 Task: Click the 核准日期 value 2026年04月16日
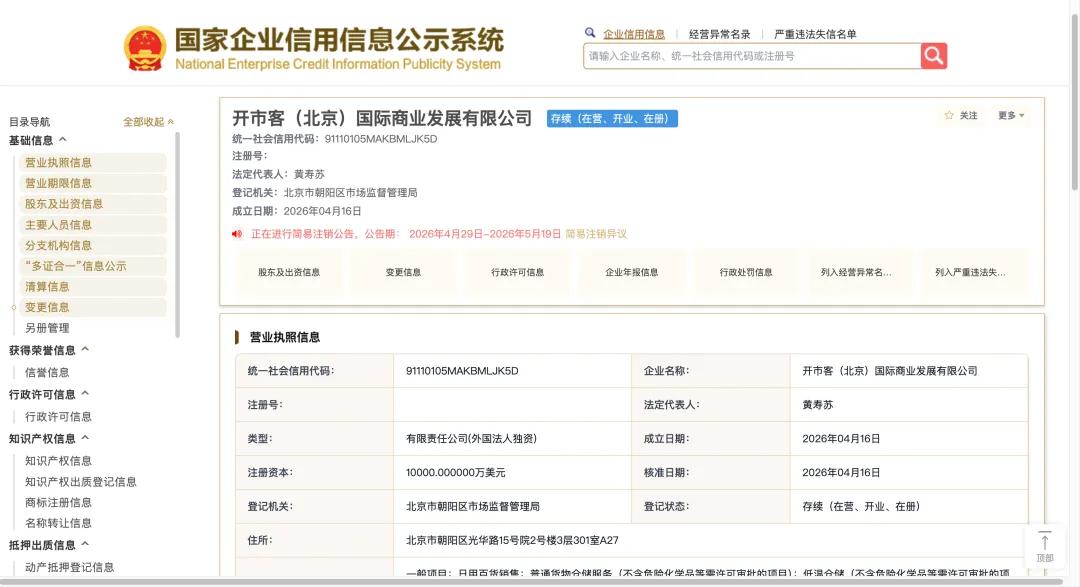[x=908, y=473]
